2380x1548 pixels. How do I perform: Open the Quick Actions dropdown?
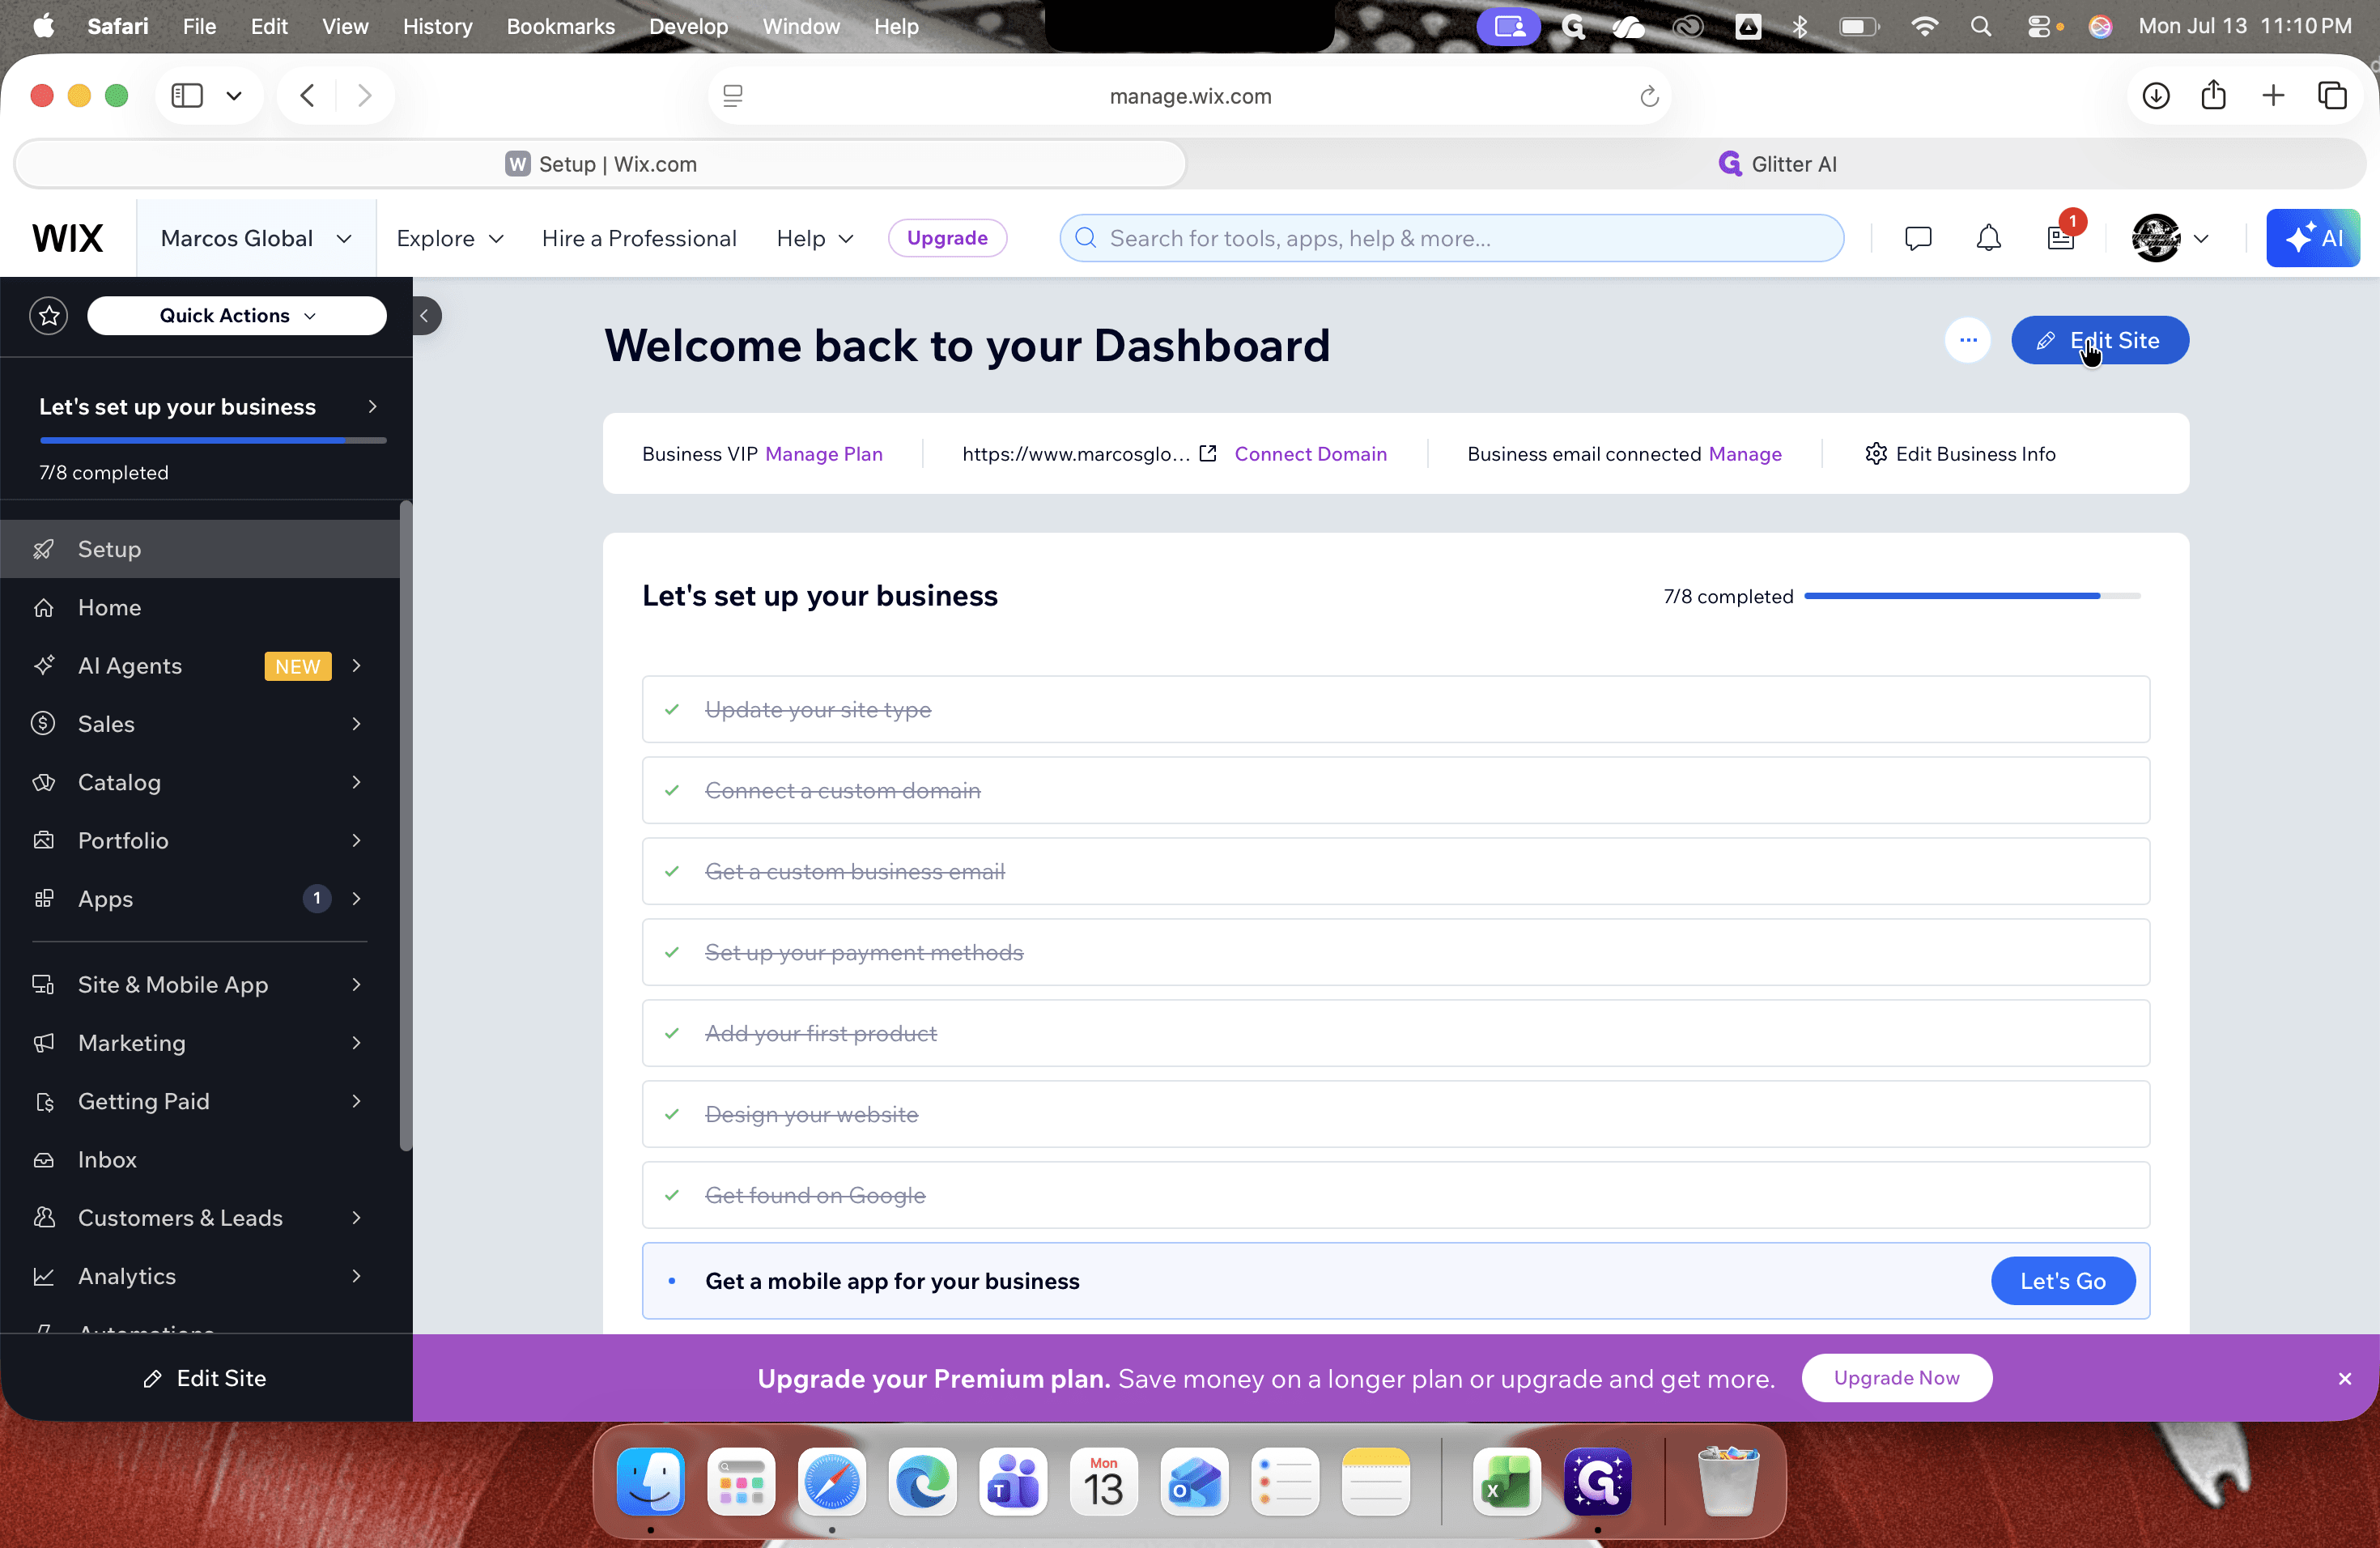point(237,316)
